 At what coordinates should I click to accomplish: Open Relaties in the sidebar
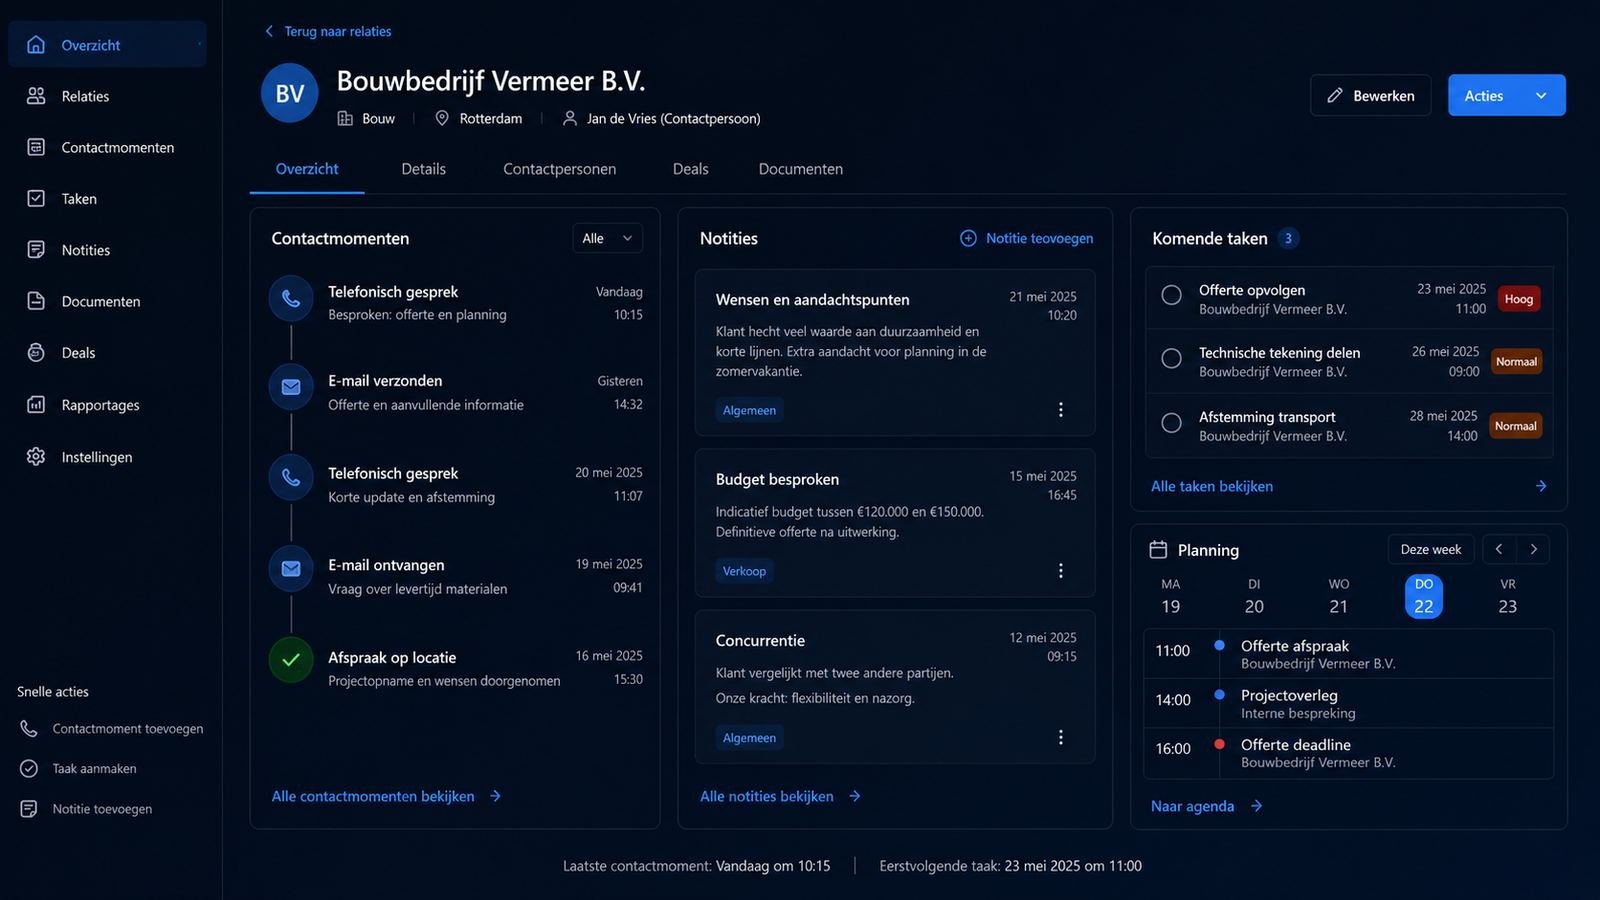coord(107,96)
